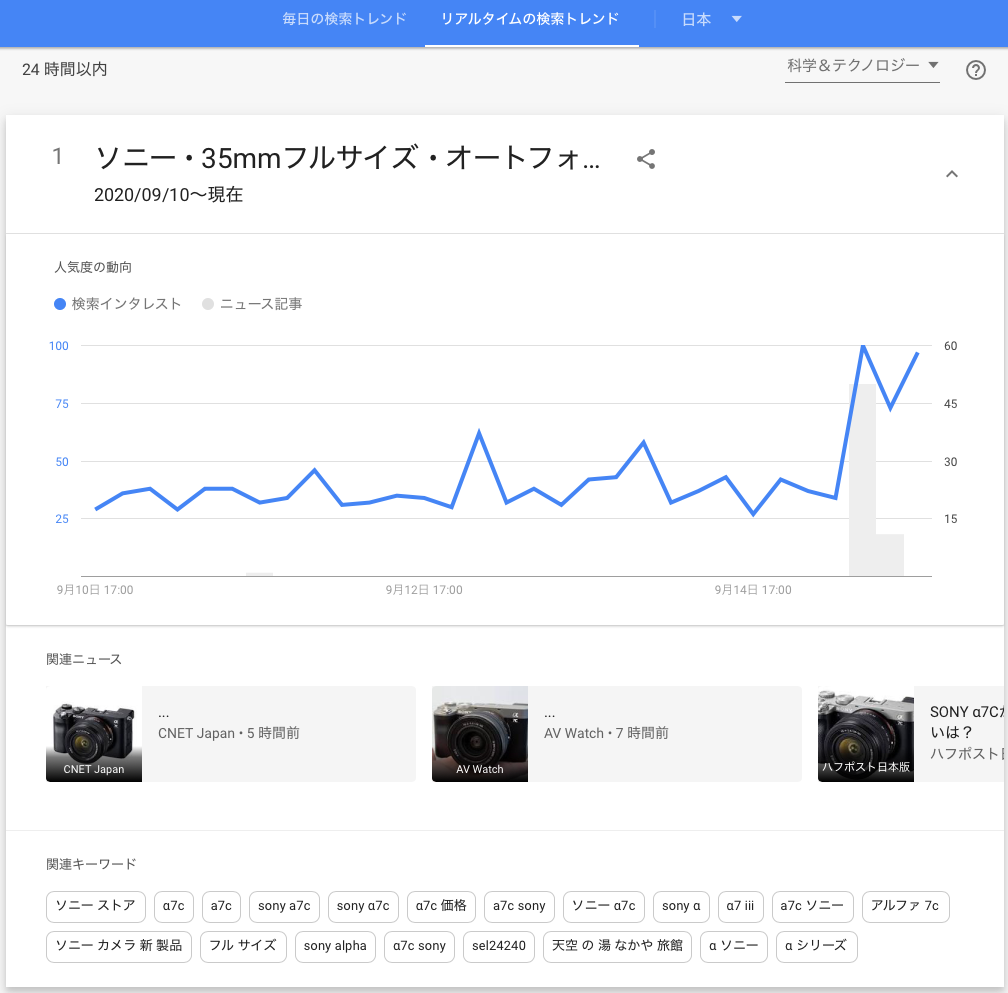
Task: Switch to the 毎日の検索トレンド tab
Action: tap(345, 19)
